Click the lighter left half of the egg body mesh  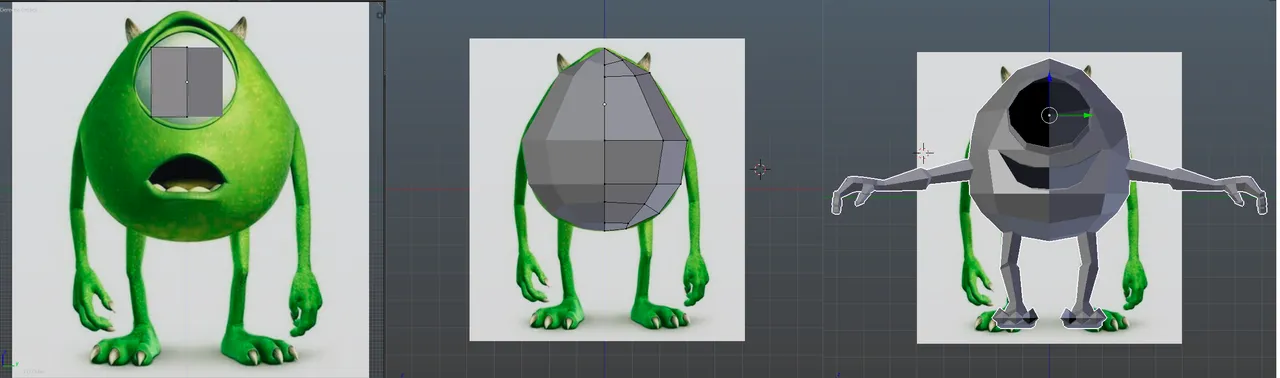click(x=563, y=140)
